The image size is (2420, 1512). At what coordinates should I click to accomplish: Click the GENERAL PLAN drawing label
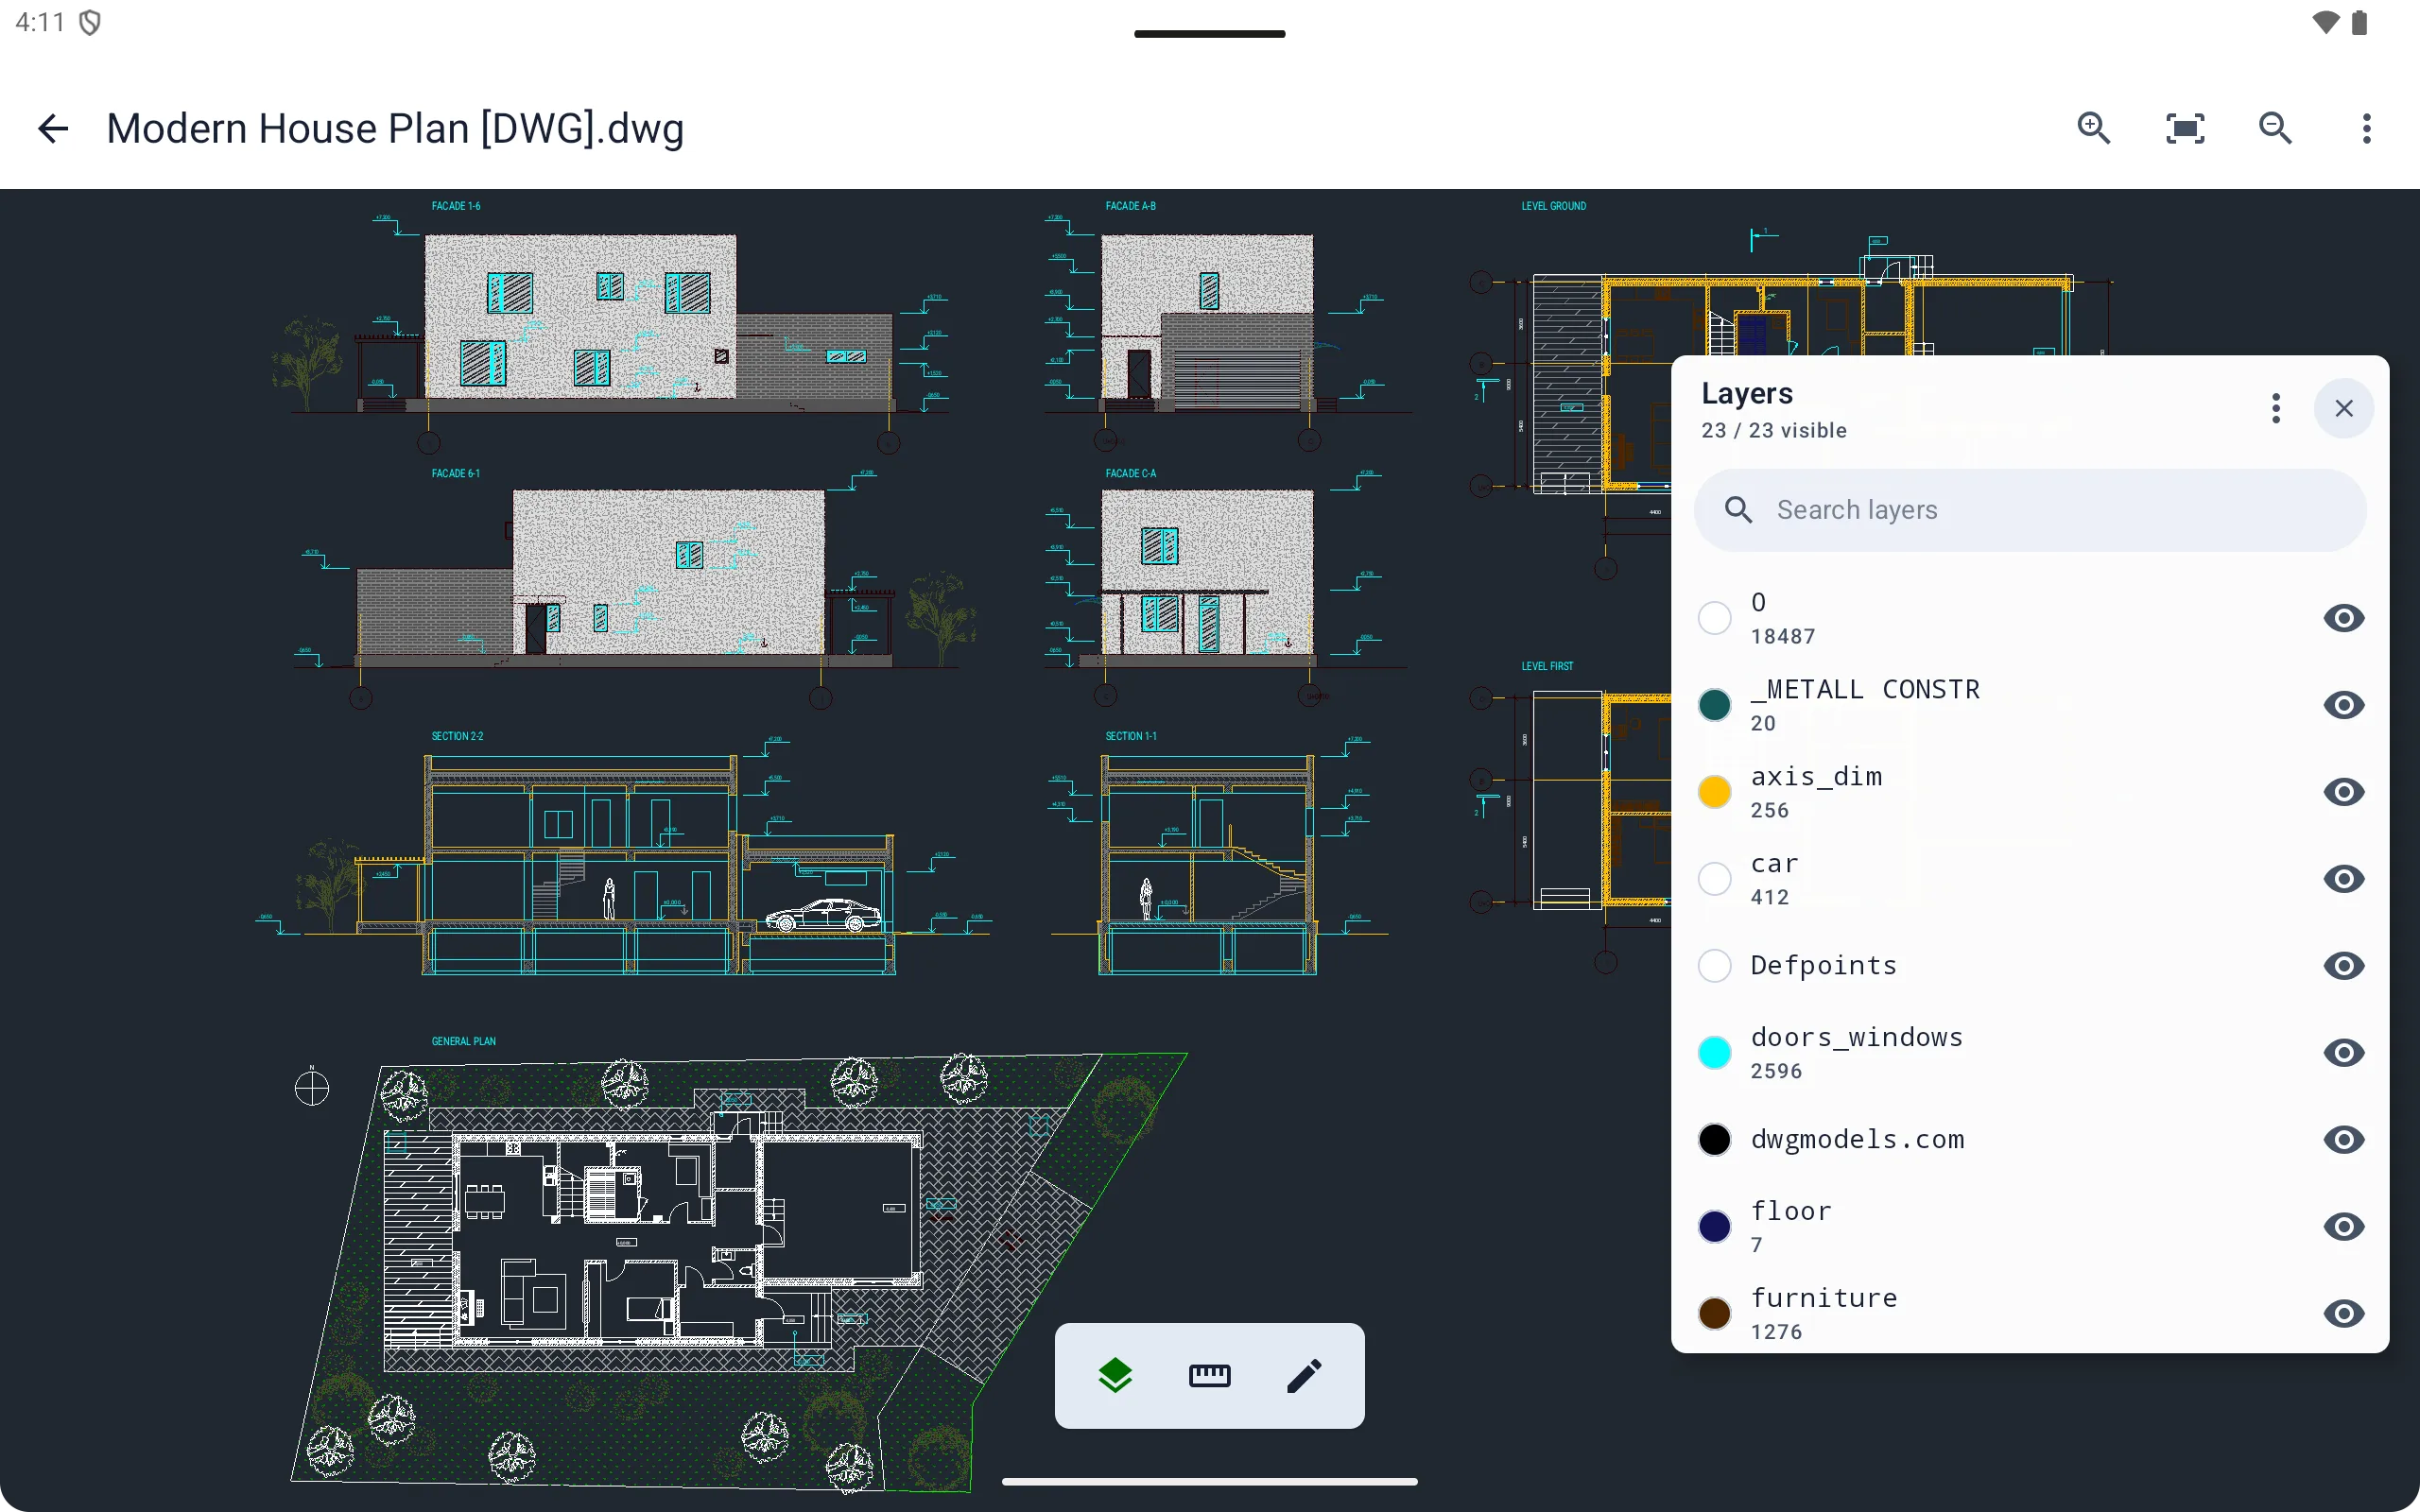pyautogui.click(x=463, y=1041)
